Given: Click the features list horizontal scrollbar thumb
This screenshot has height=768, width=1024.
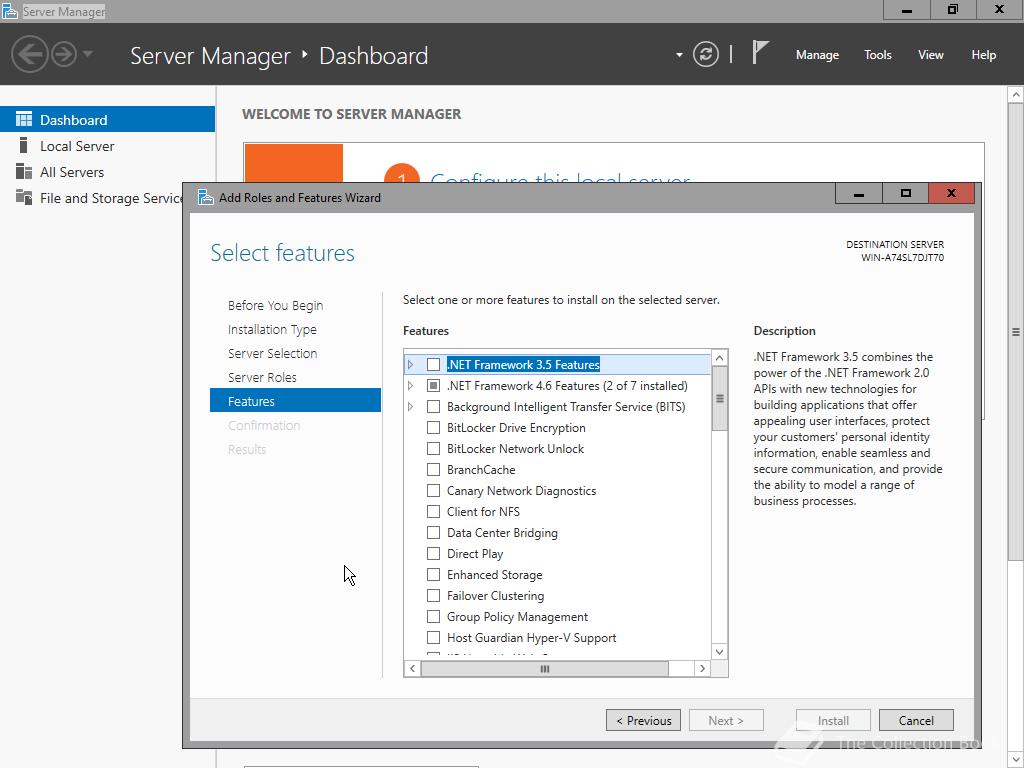Looking at the screenshot, I should (545, 668).
